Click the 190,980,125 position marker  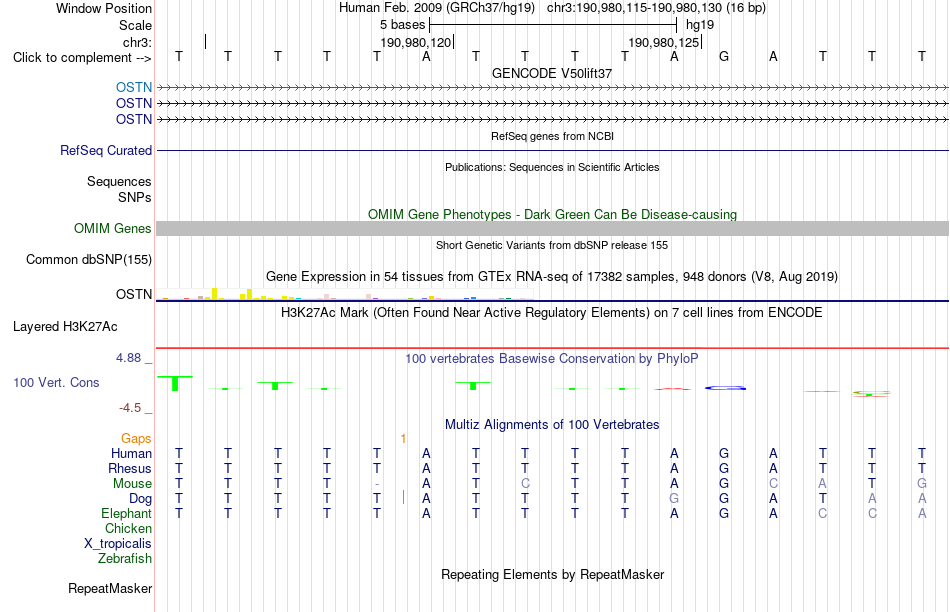pyautogui.click(x=664, y=42)
